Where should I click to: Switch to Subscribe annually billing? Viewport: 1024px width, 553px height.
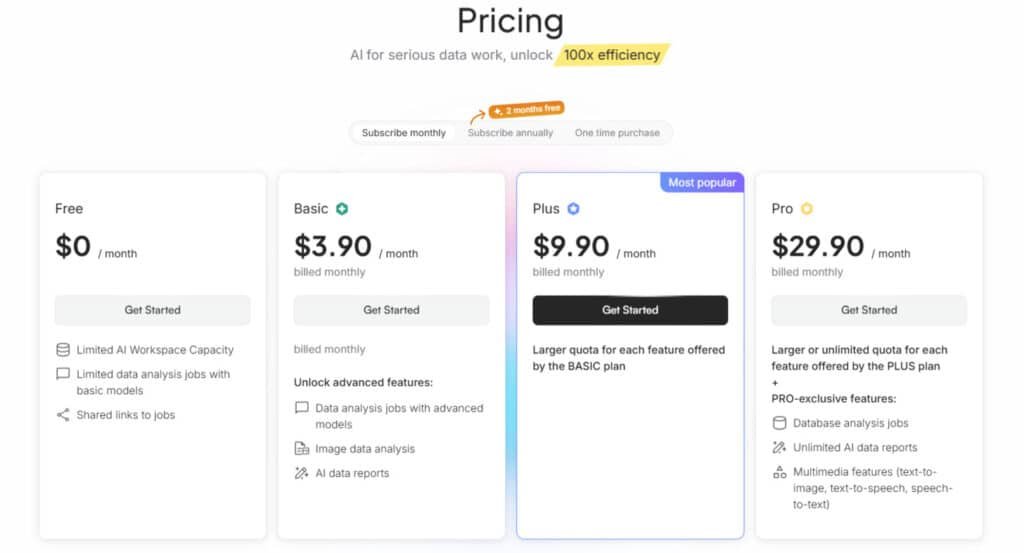click(x=510, y=133)
